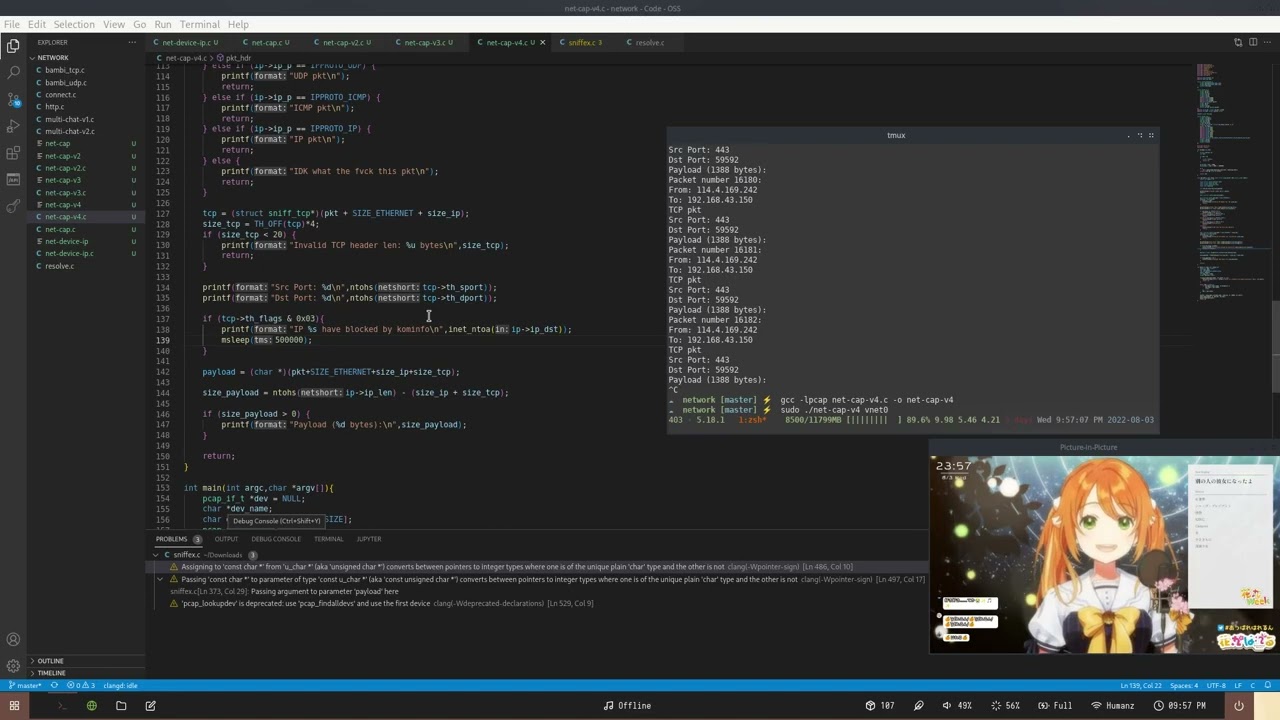Open Source Control view with badge
1280x720 pixels.
pos(13,100)
